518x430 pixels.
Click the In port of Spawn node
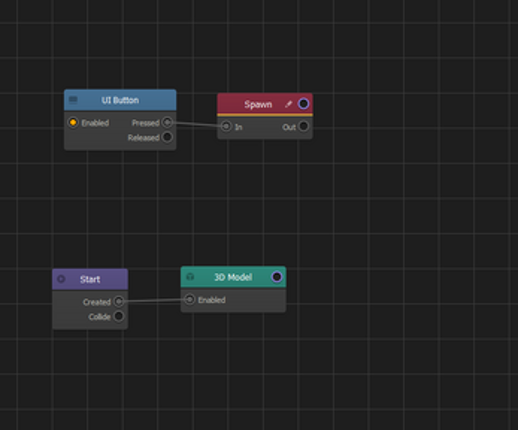point(226,126)
